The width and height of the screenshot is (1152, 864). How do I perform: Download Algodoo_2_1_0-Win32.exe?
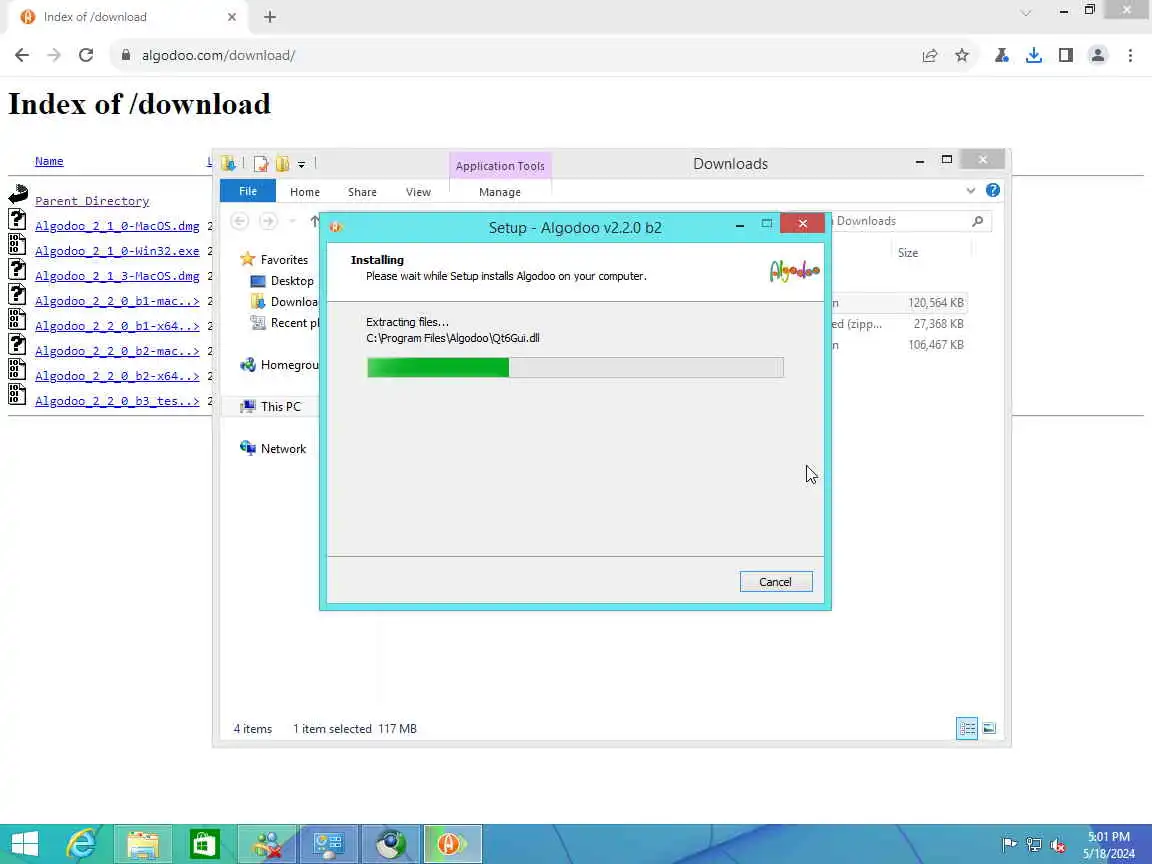117,251
